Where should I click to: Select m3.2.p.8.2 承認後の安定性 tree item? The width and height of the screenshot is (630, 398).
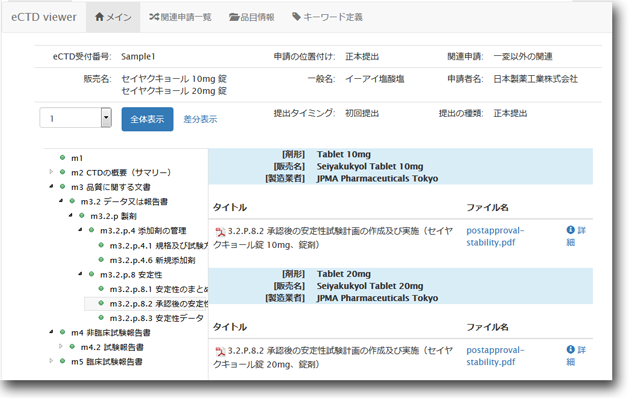pyautogui.click(x=159, y=304)
